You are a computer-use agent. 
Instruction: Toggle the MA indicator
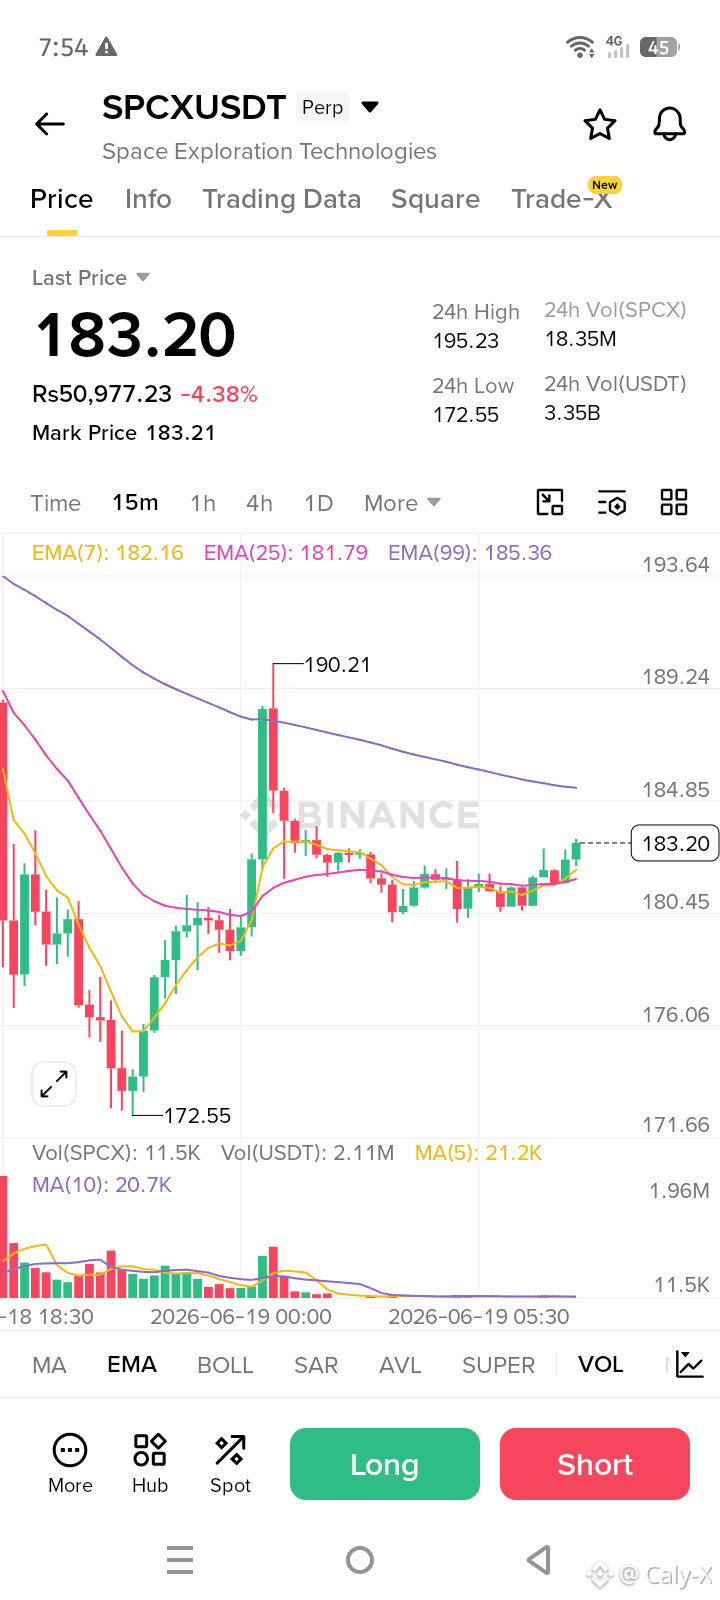[x=50, y=1365]
